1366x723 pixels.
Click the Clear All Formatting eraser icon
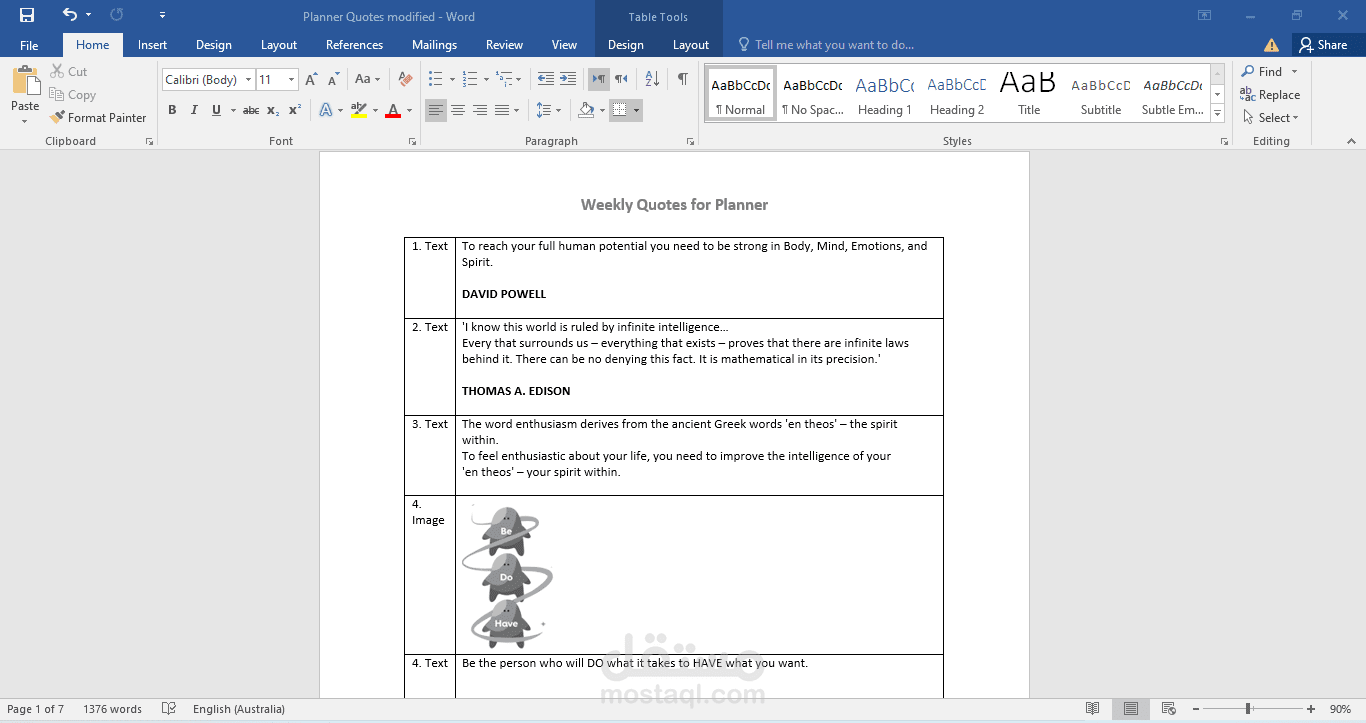(x=405, y=79)
